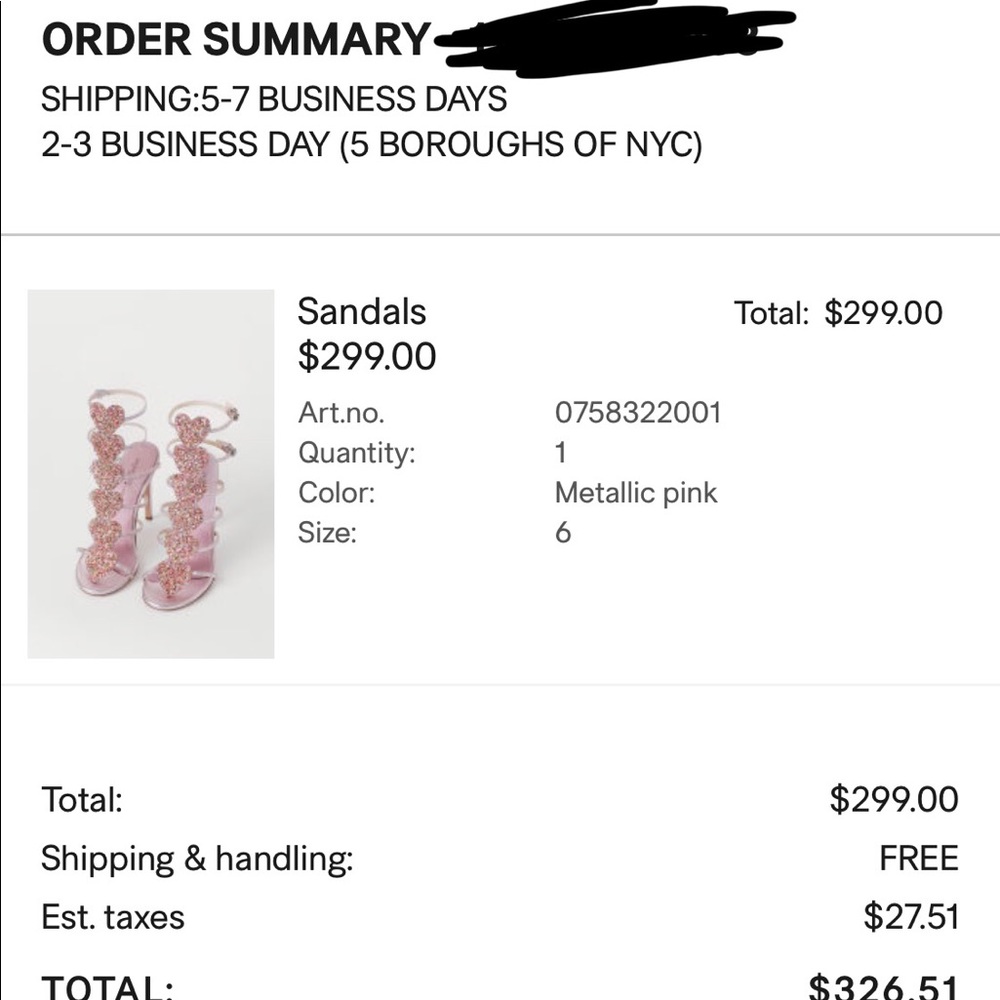Click the Quantity label
This screenshot has height=1000, width=1000.
[x=356, y=453]
